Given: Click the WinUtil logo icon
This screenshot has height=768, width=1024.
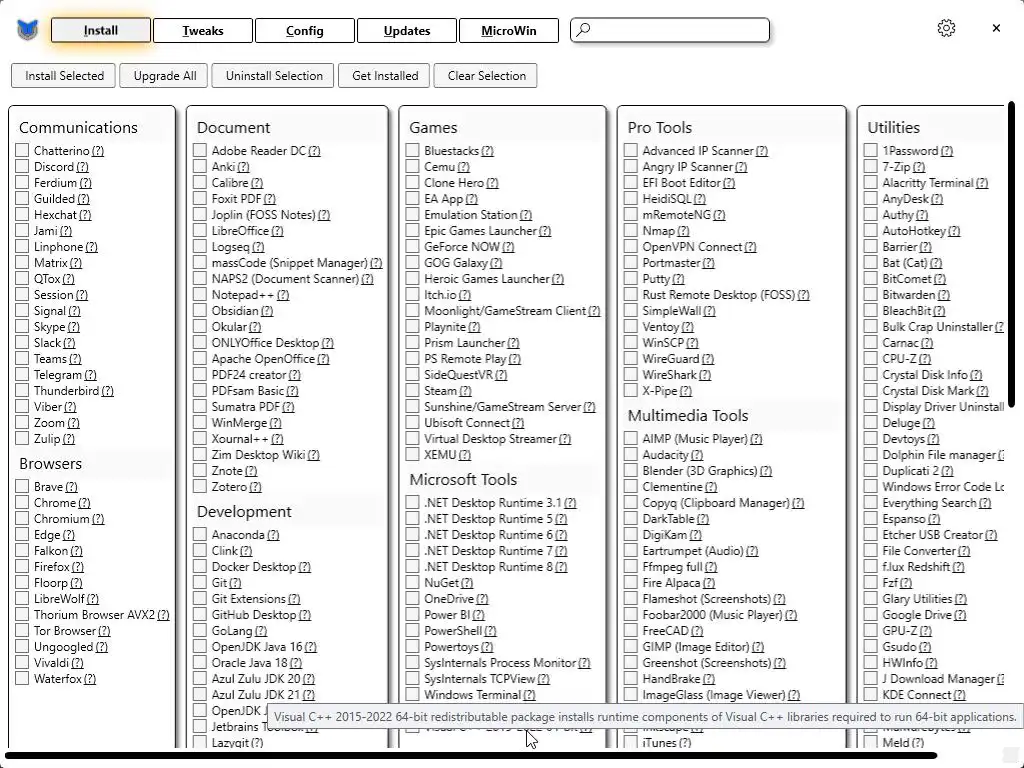Looking at the screenshot, I should click(27, 30).
